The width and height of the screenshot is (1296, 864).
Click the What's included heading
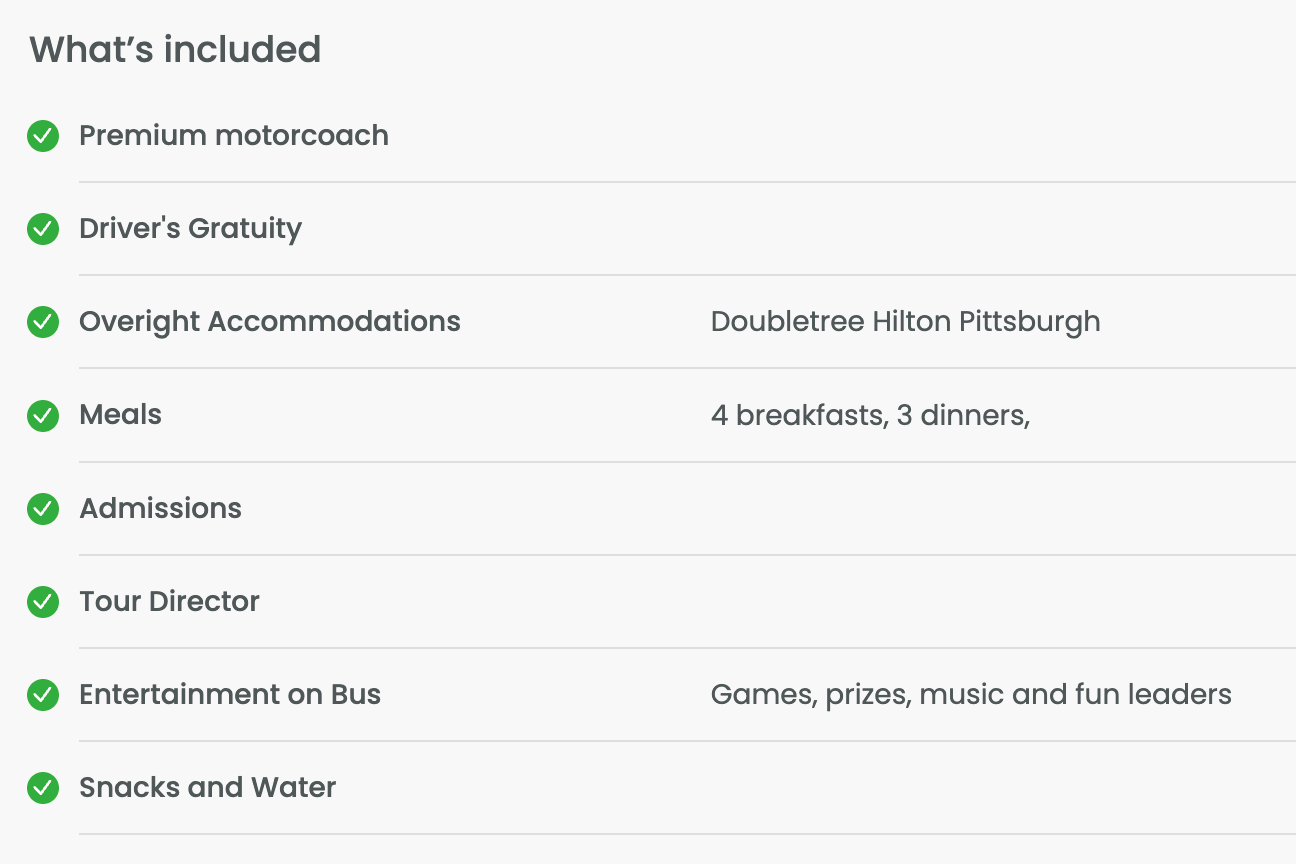(x=175, y=49)
